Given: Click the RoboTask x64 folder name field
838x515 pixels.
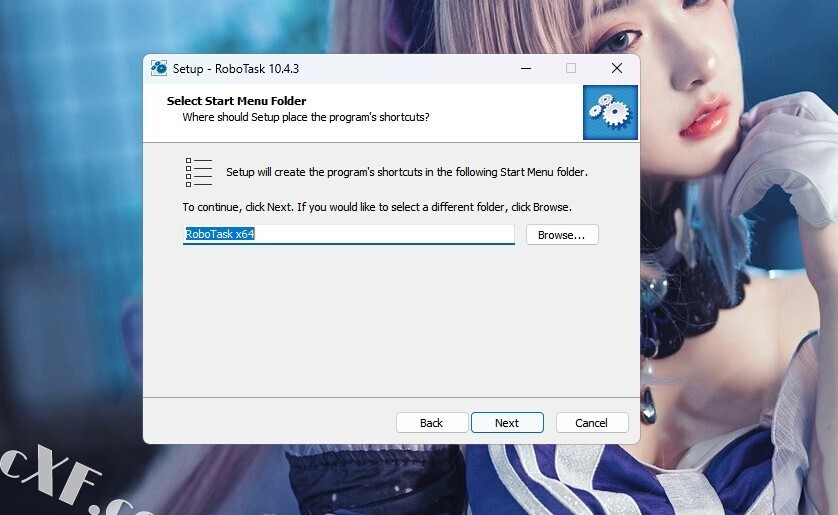Looking at the screenshot, I should click(x=348, y=234).
